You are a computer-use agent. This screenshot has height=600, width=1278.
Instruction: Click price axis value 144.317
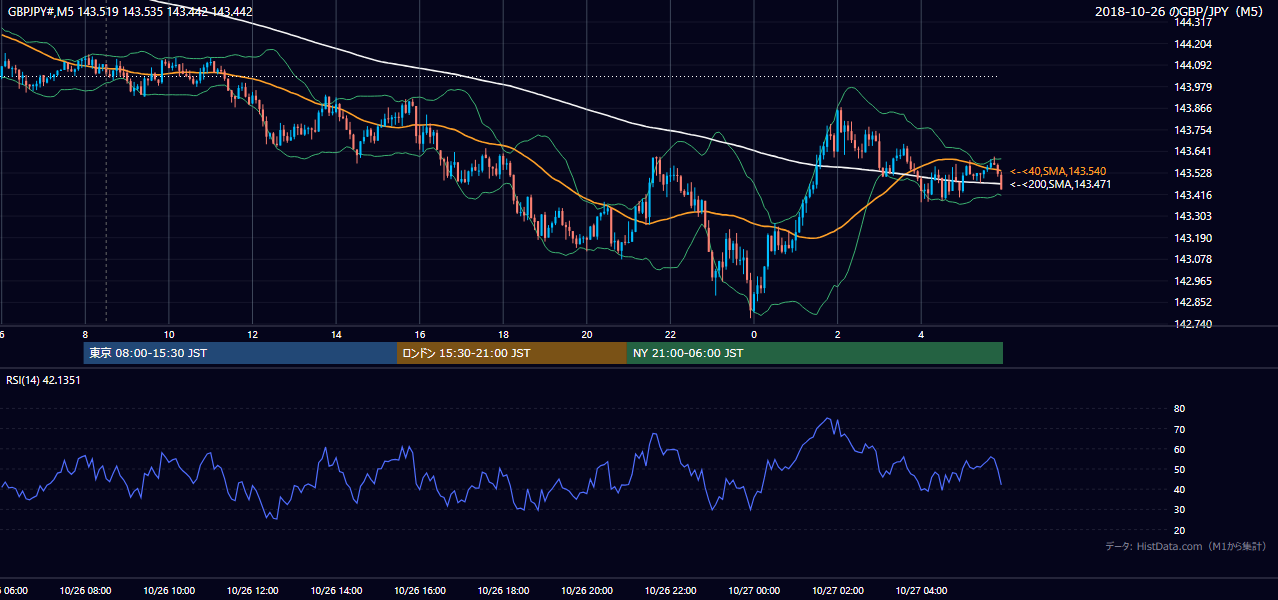pos(1193,22)
